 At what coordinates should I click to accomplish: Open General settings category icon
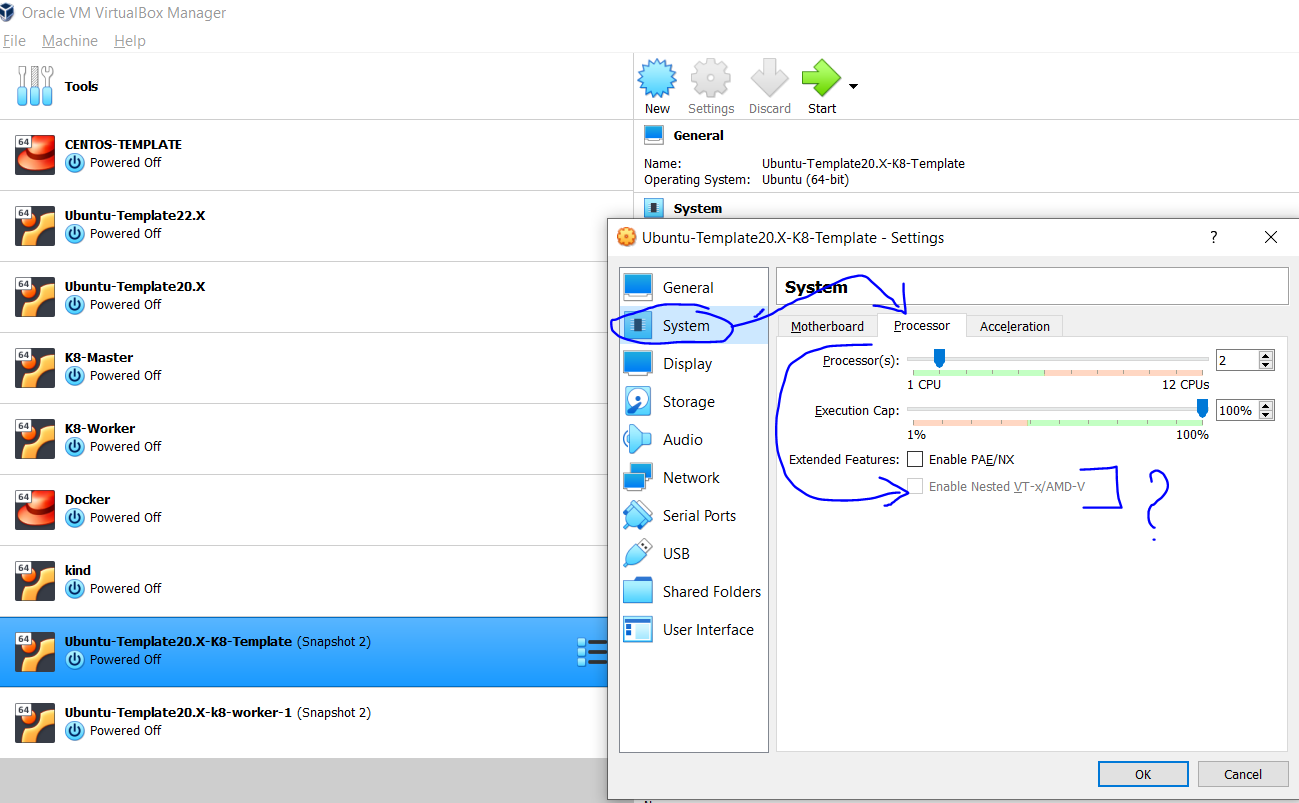pos(638,287)
